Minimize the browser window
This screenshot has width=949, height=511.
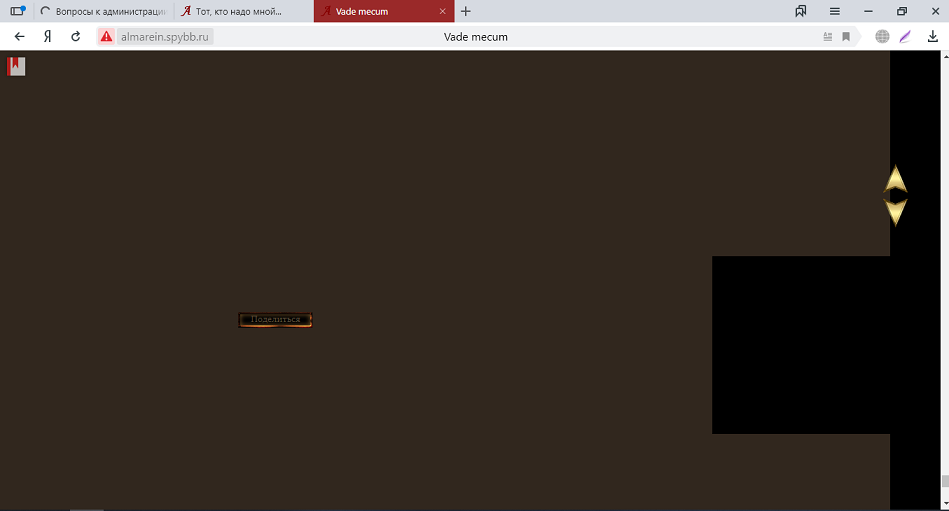point(868,11)
